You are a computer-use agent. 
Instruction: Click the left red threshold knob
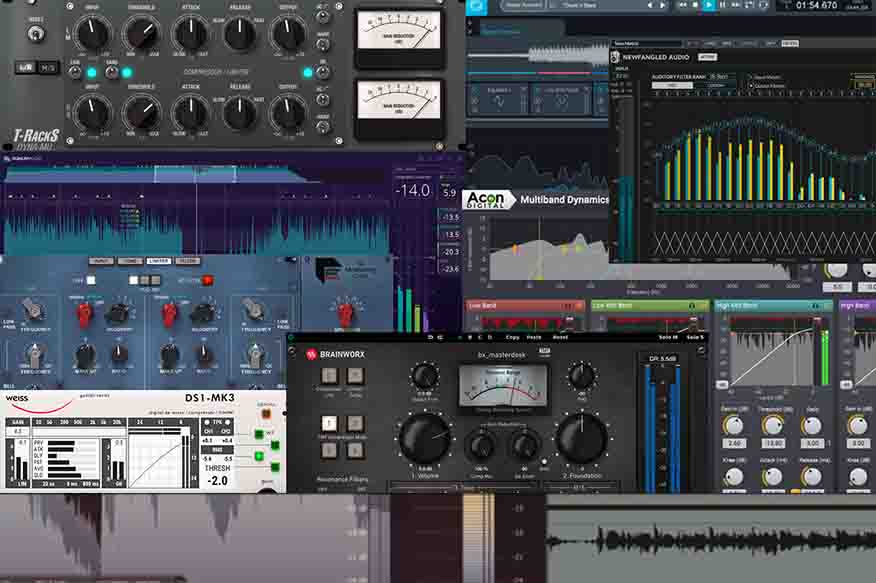point(84,314)
